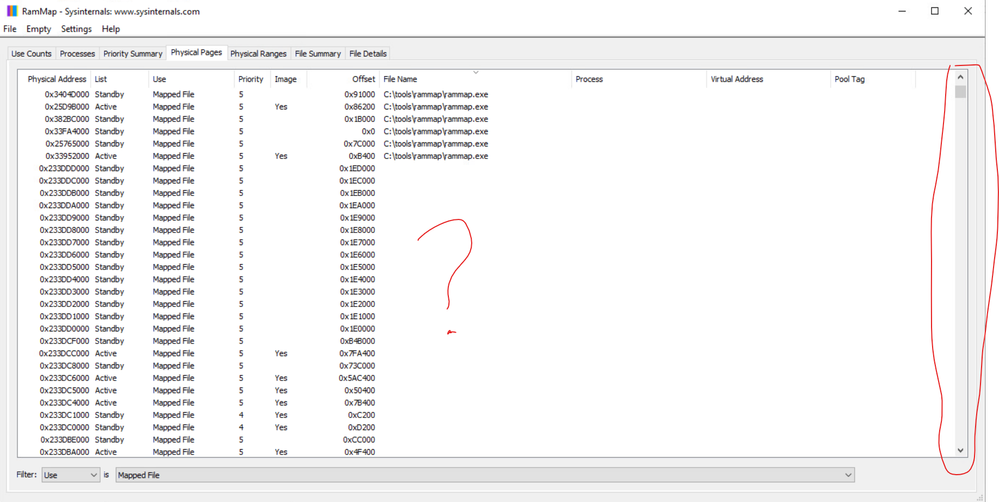Sort by Priority column header

pos(252,79)
